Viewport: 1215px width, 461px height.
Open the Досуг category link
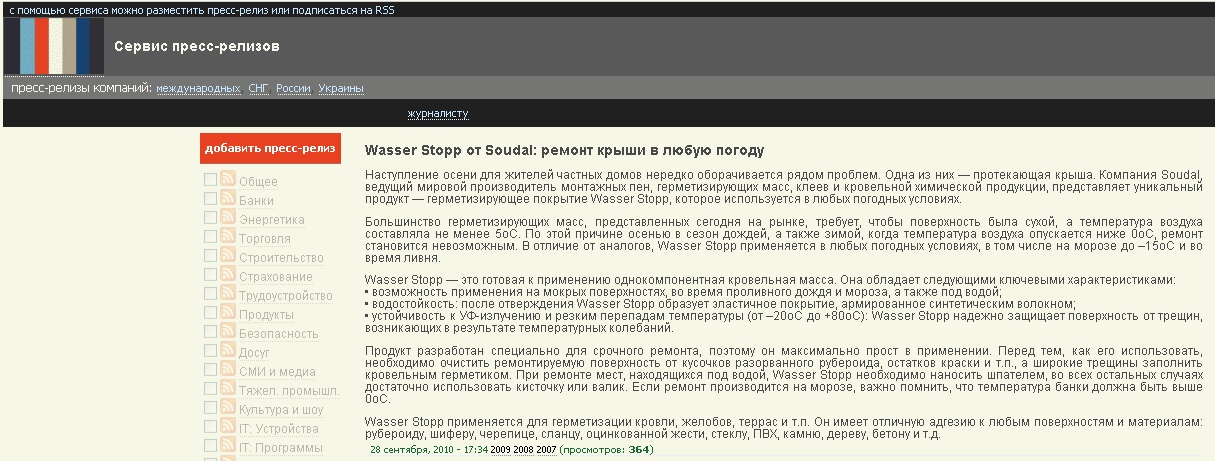point(254,353)
